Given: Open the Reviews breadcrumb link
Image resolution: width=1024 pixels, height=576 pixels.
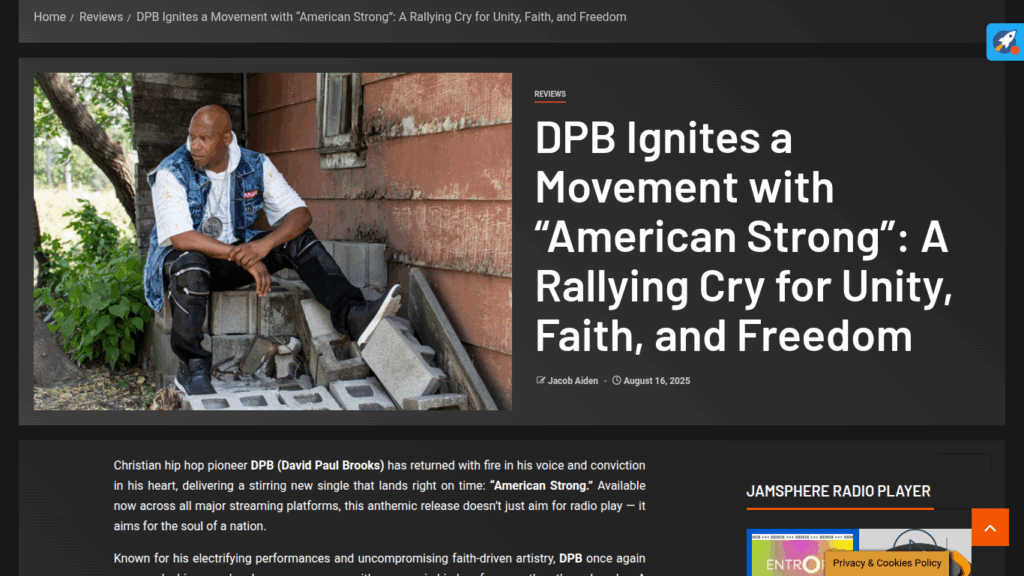Looking at the screenshot, I should [x=101, y=17].
